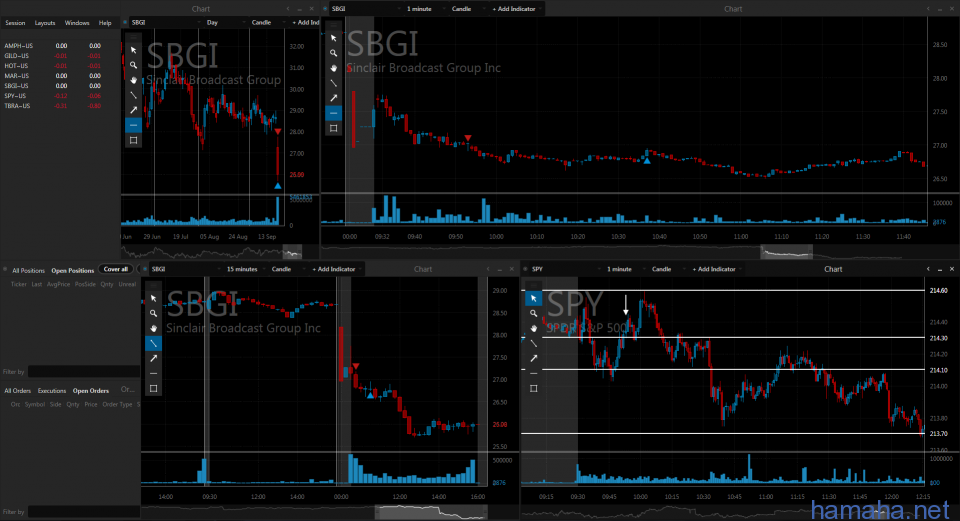
Task: Toggle off the highlighted horizontal line tool in Day chart
Action: click(133, 125)
